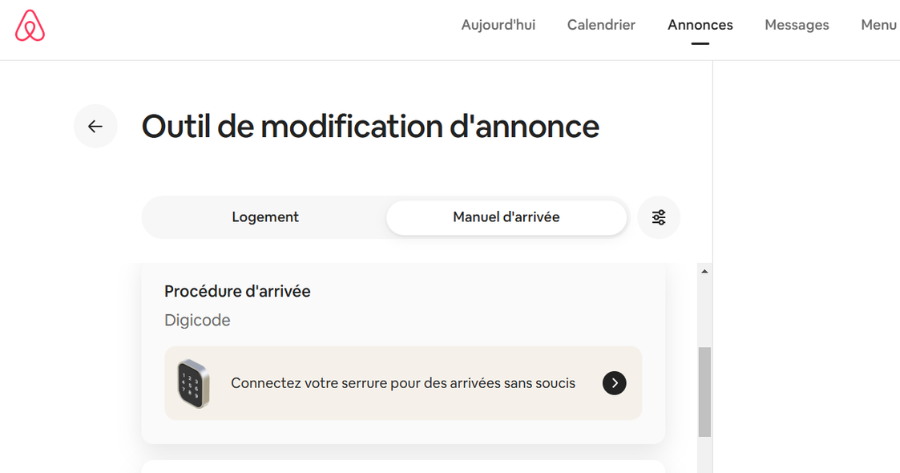
Task: Go back using the left arrow button
Action: 95,126
